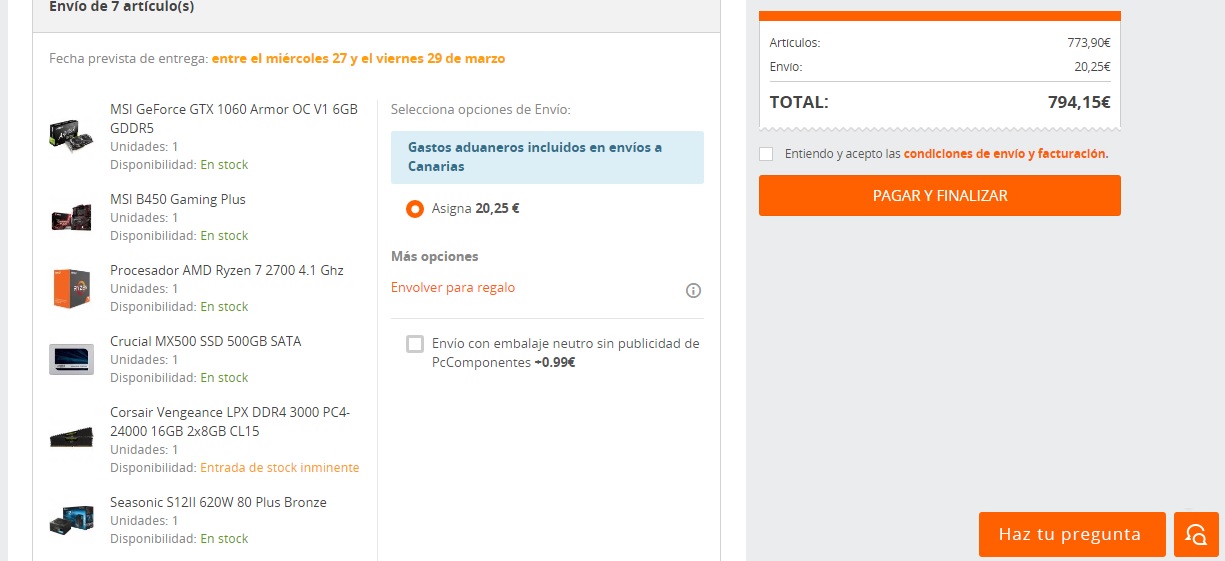The height and width of the screenshot is (561, 1225).
Task: Open the Haz tu pregunta chat button
Action: click(1071, 534)
